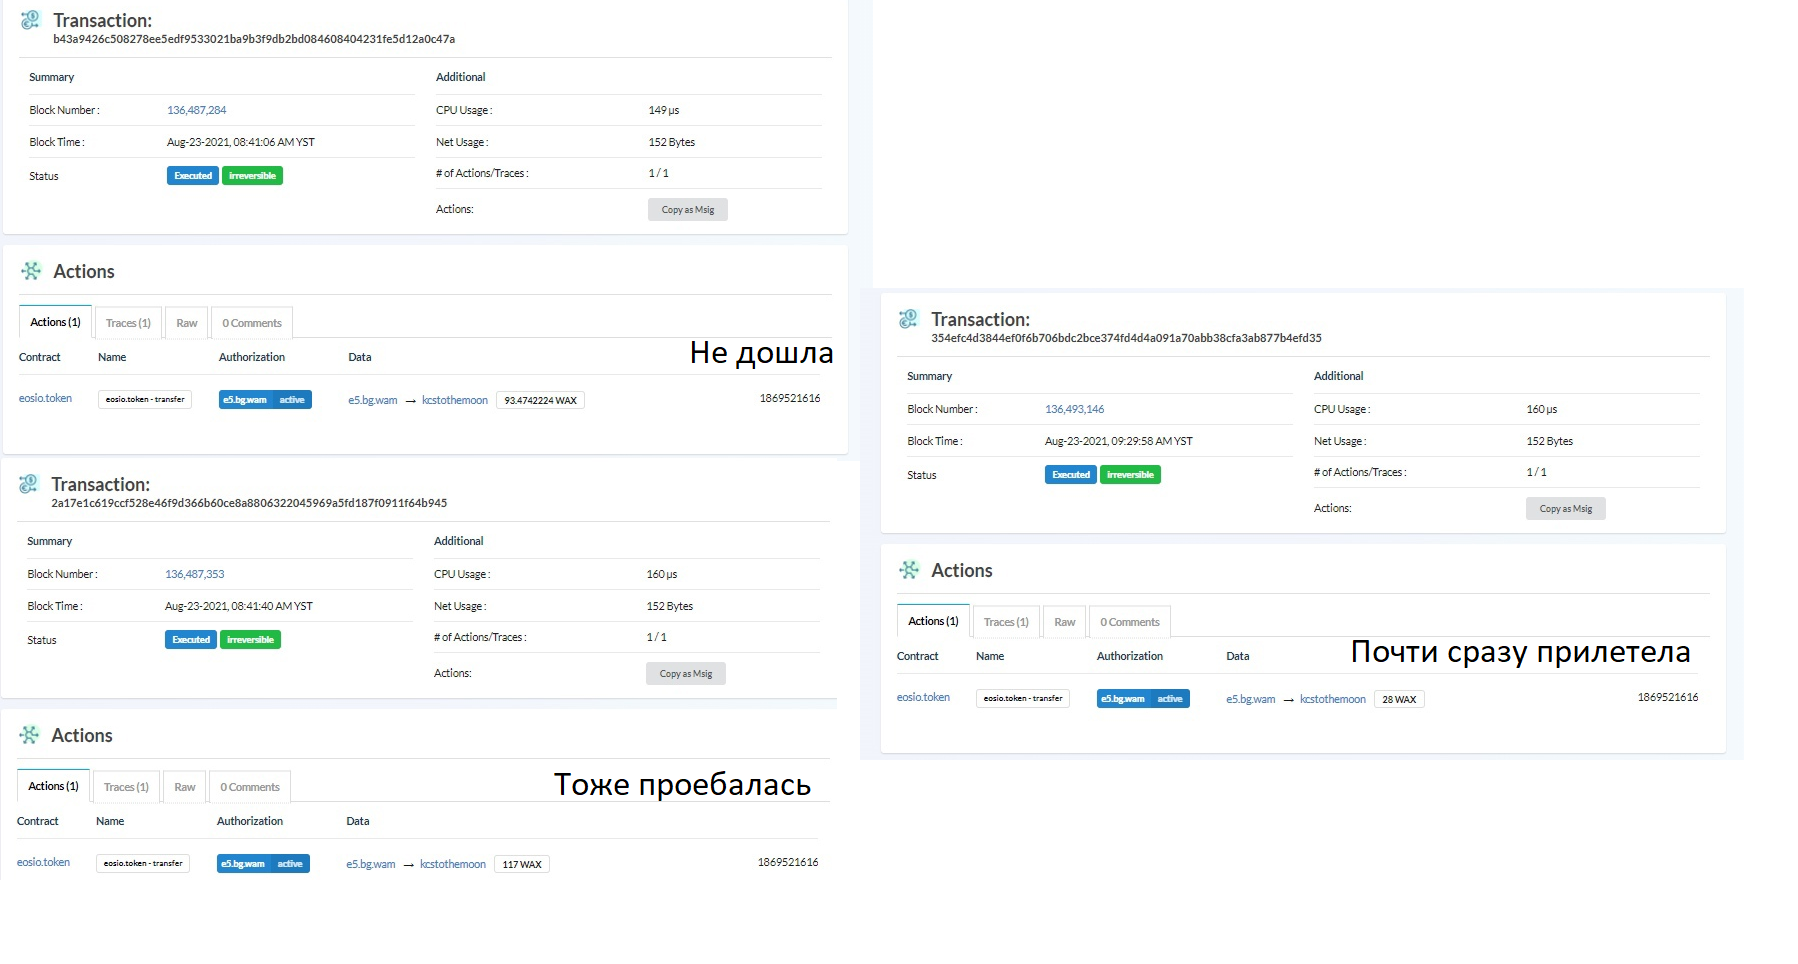Open recipient kcstothemoon in 28 WAX data
Image resolution: width=1798 pixels, height=964 pixels.
click(1333, 699)
